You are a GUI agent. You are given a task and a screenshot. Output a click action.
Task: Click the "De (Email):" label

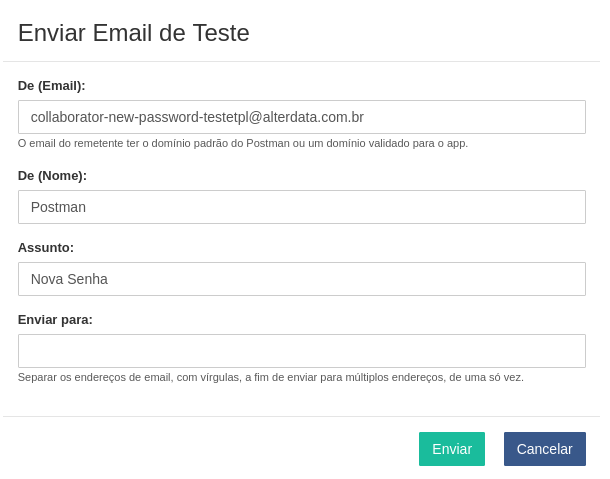pos(52,86)
